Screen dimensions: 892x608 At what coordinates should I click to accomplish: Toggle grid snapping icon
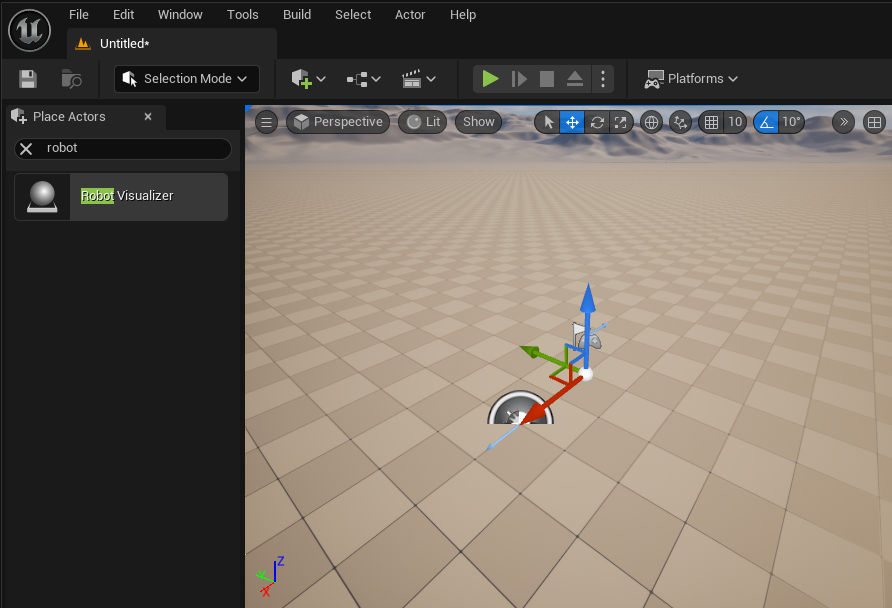[x=711, y=122]
